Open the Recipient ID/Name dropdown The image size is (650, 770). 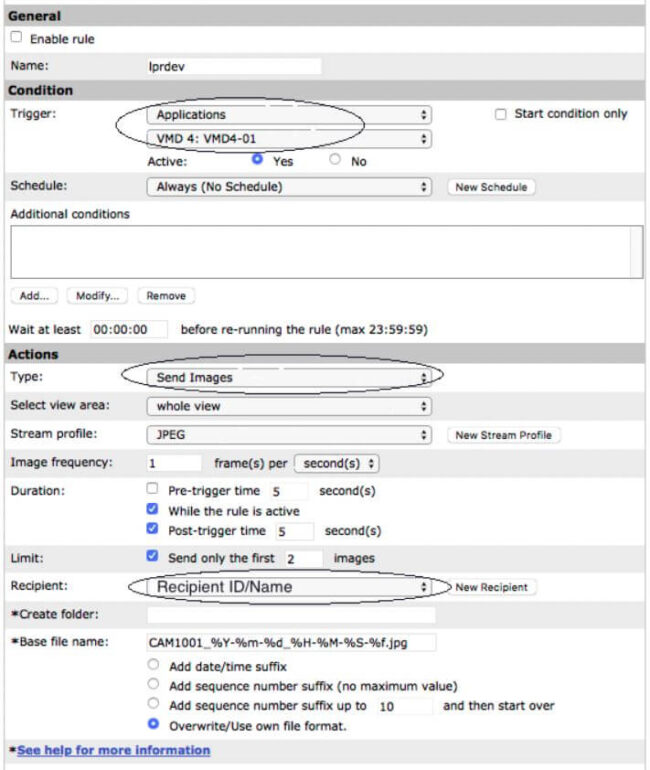[x=289, y=587]
